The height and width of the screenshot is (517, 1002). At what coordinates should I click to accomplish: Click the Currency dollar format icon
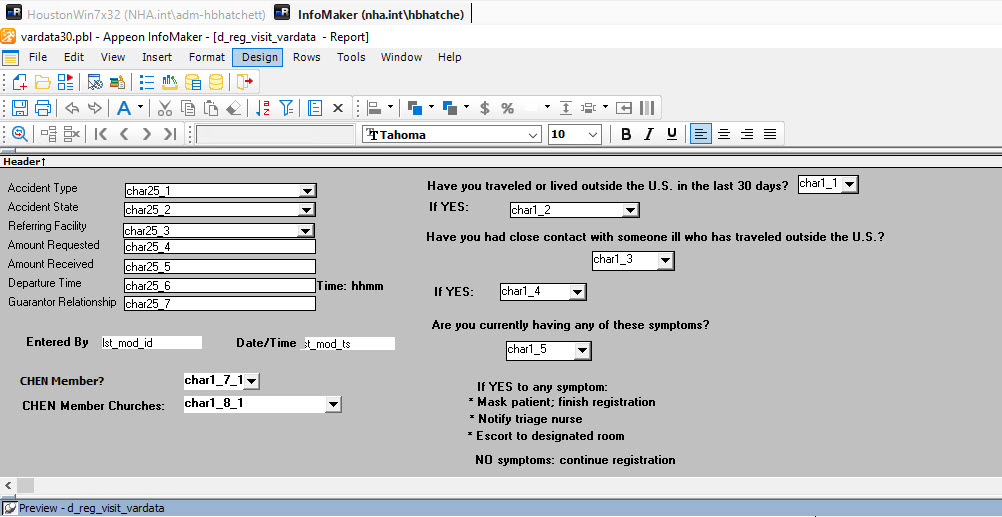coord(484,108)
